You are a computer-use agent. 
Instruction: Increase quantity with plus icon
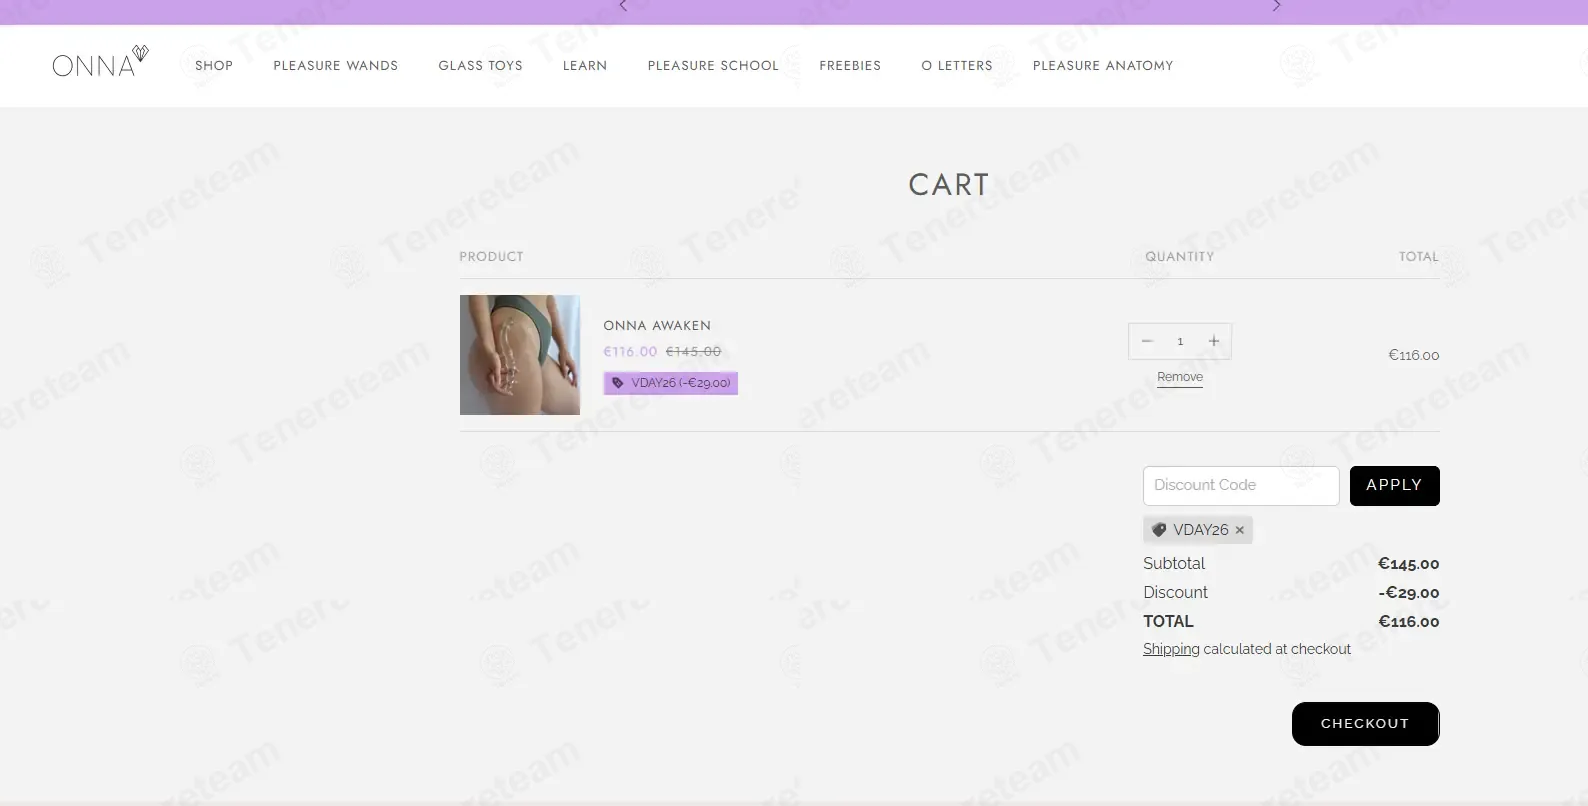1214,341
